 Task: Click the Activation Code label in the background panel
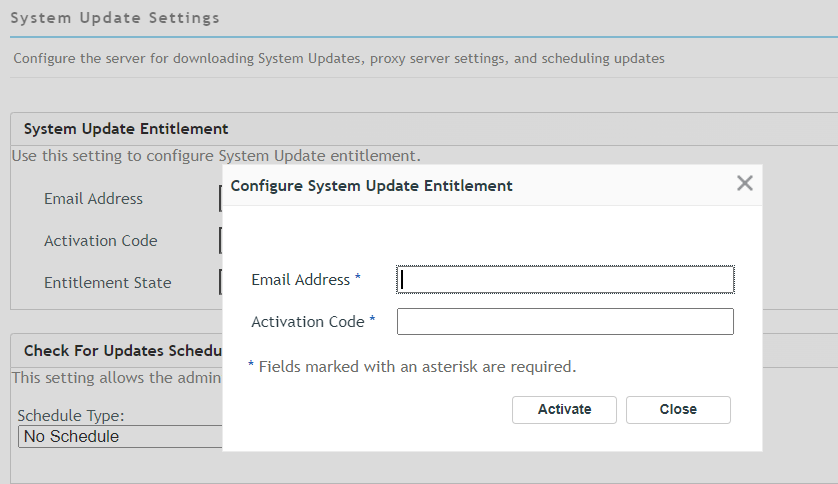(100, 241)
